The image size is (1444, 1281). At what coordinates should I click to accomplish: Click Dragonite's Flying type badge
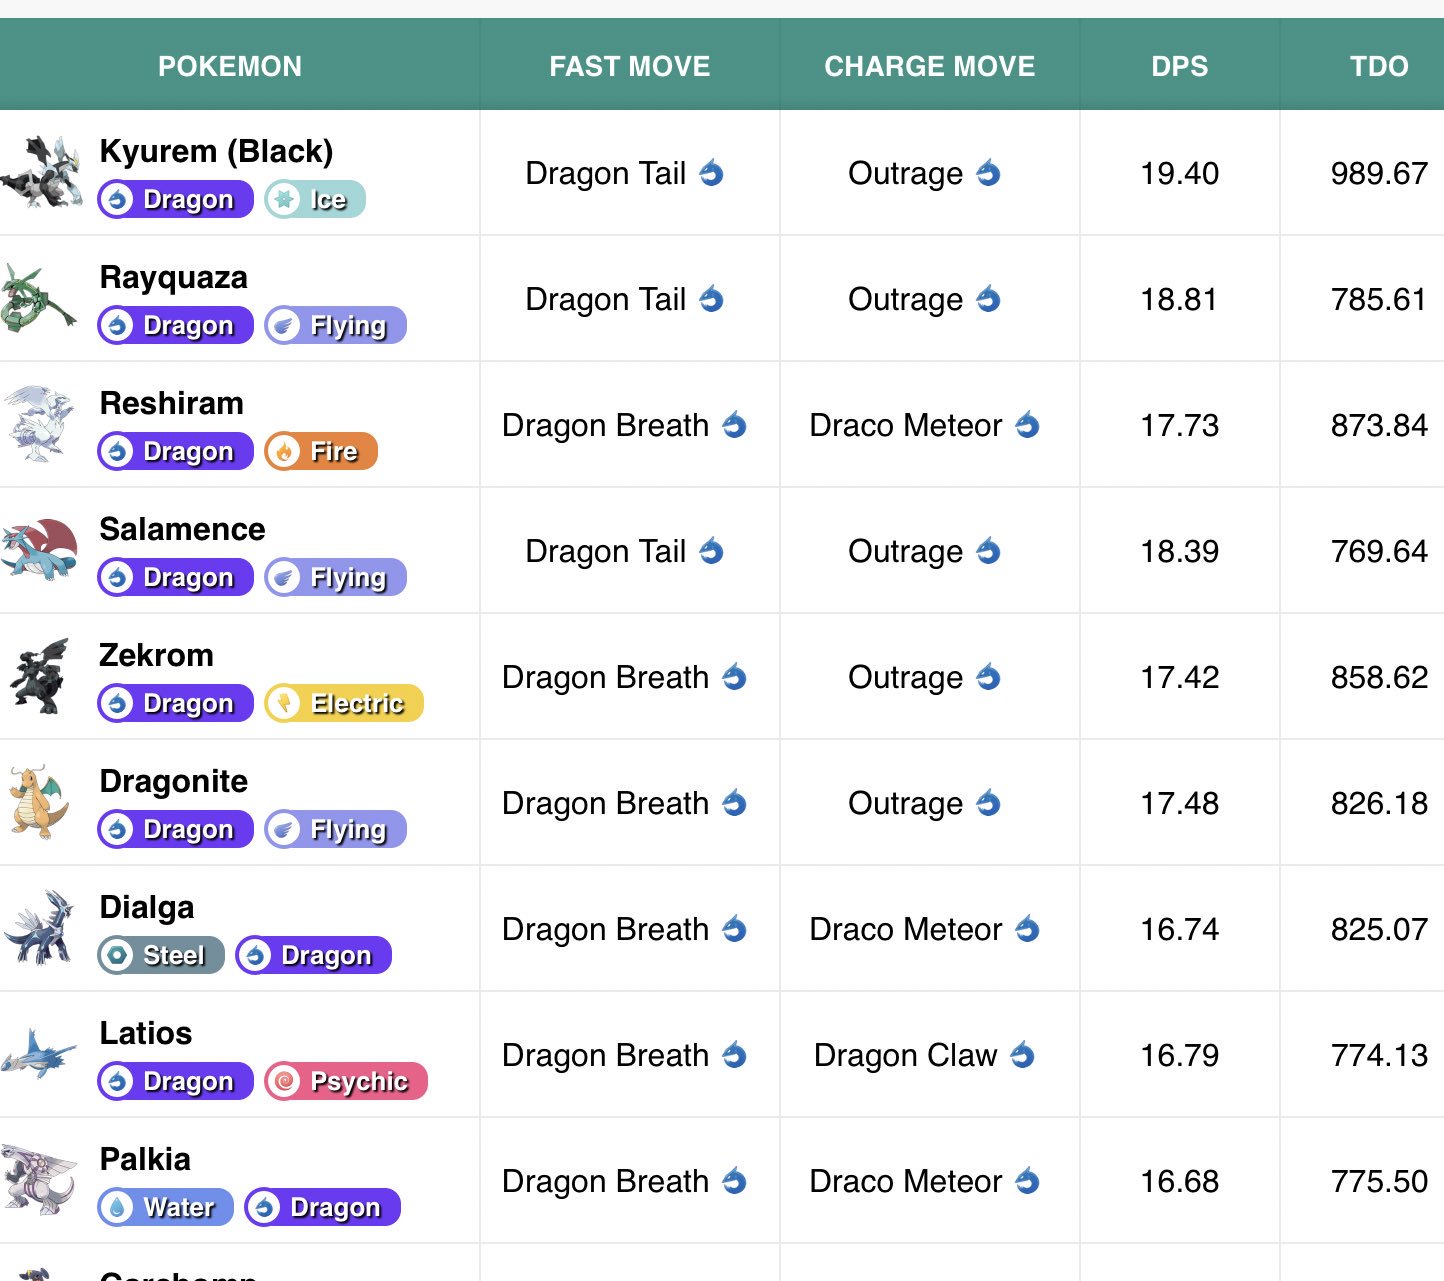pos(335,829)
